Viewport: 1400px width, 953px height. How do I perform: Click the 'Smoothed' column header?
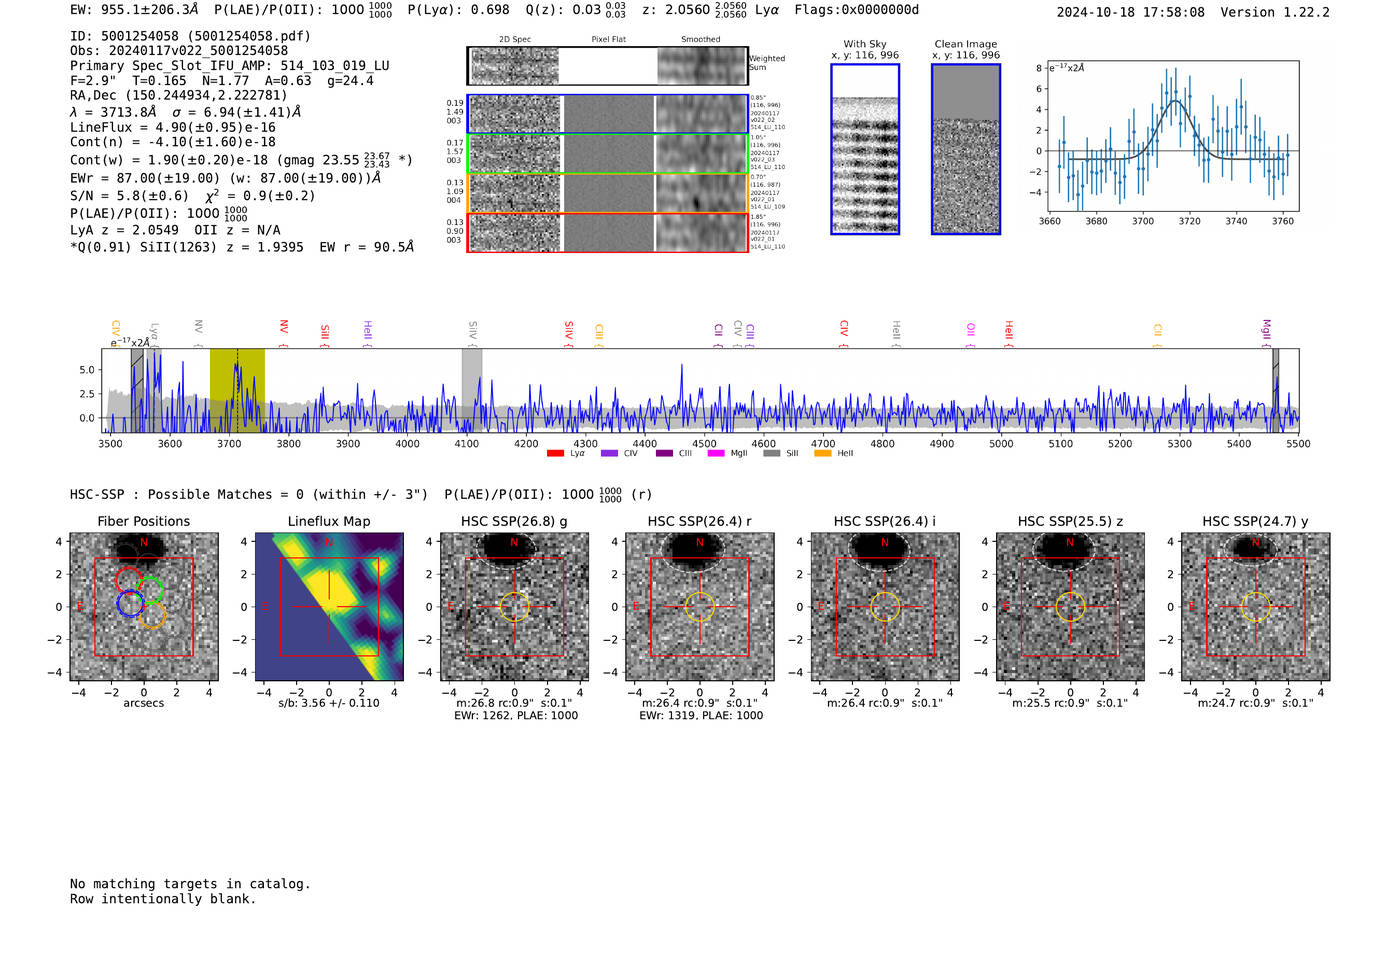point(701,40)
